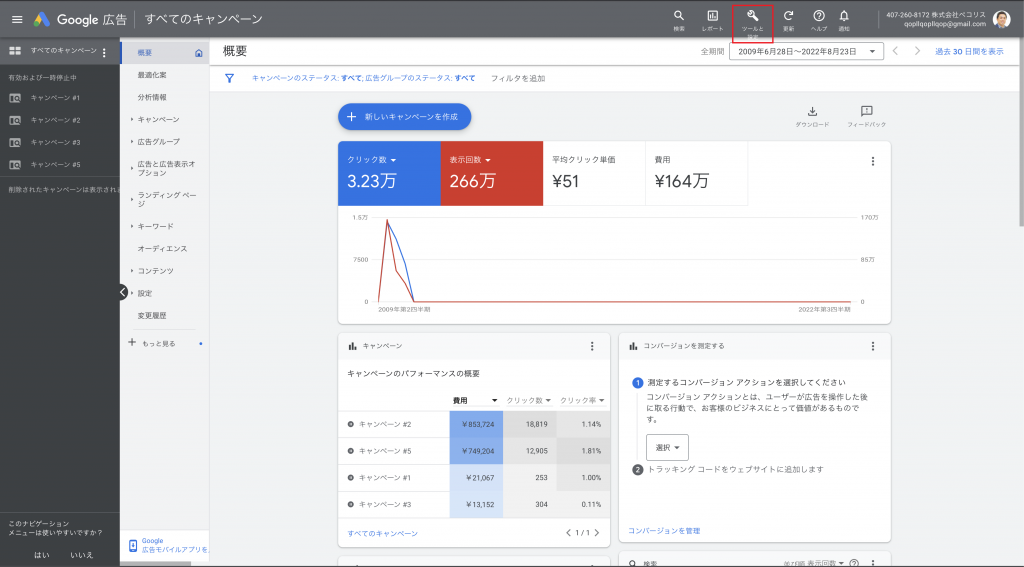Open the 変更履歴 menu item

(x=152, y=316)
